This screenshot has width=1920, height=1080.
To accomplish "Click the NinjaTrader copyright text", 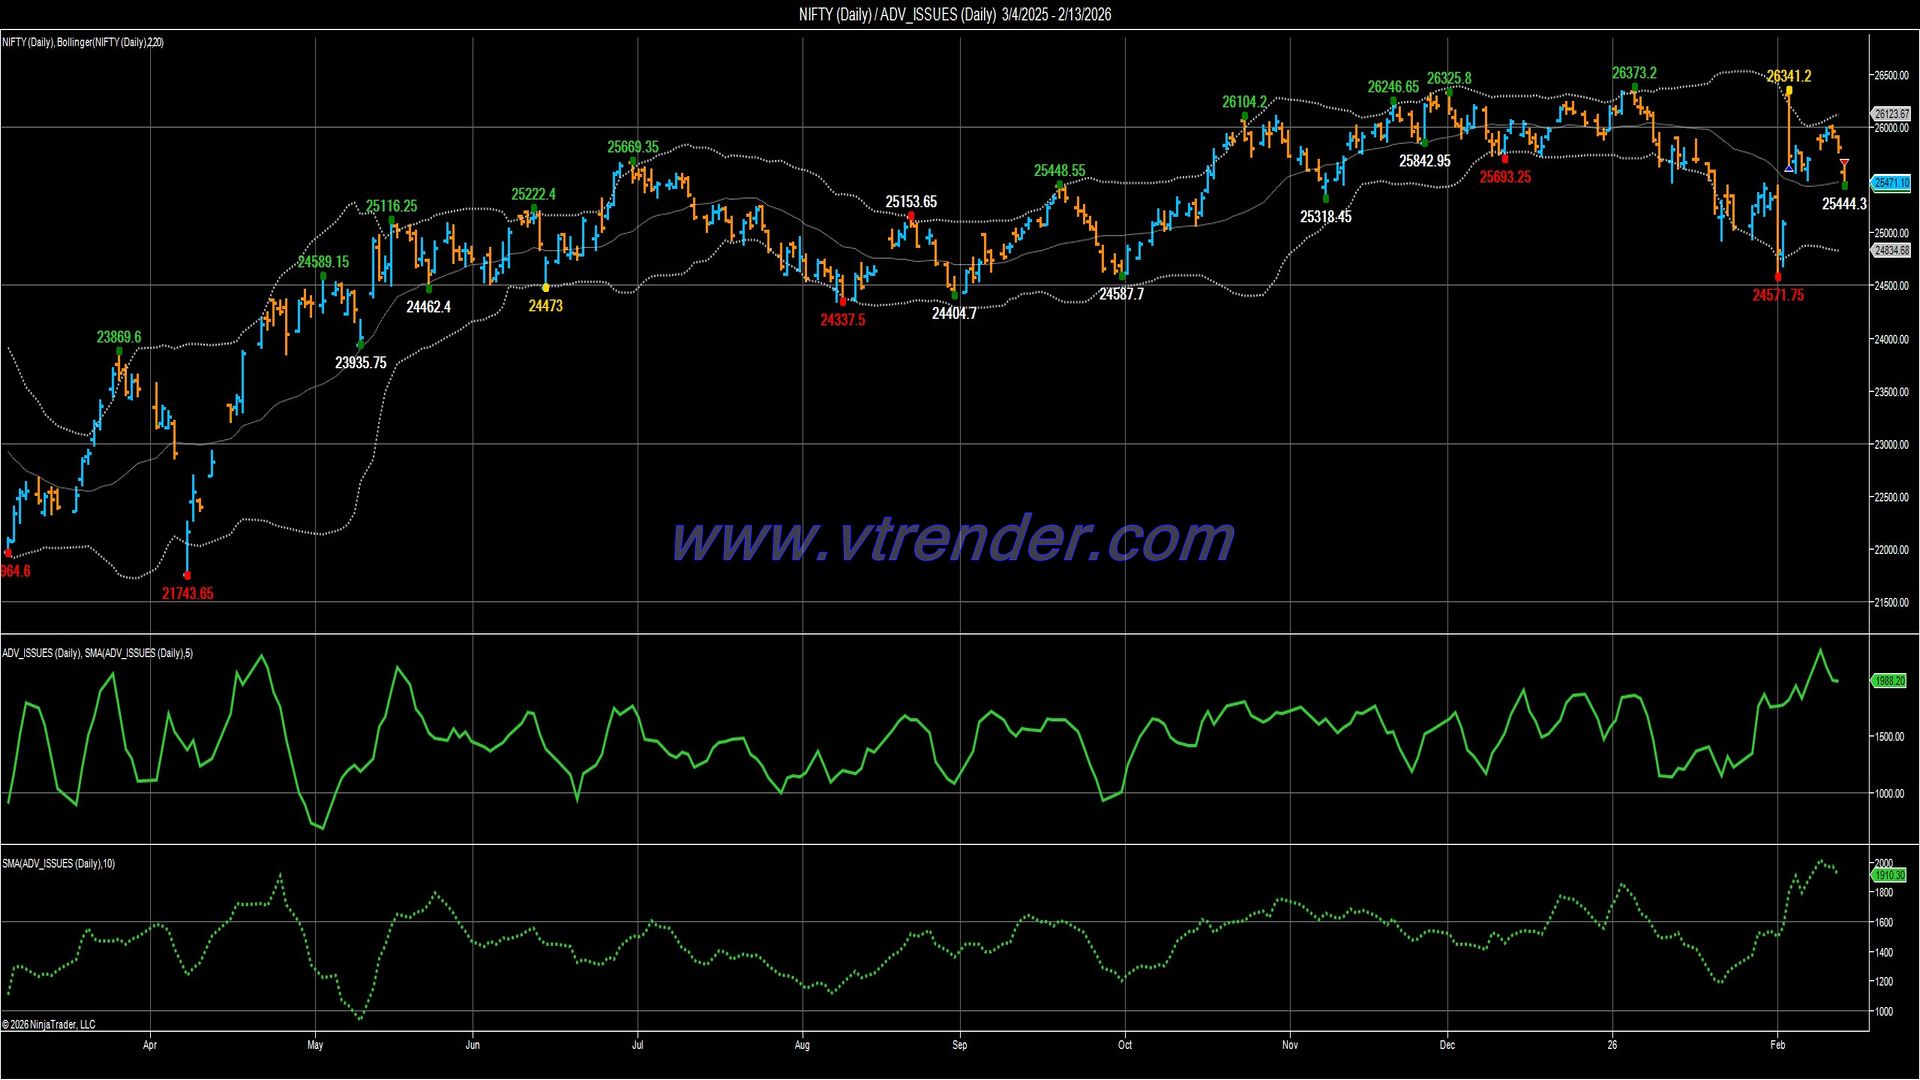I will pyautogui.click(x=49, y=1024).
